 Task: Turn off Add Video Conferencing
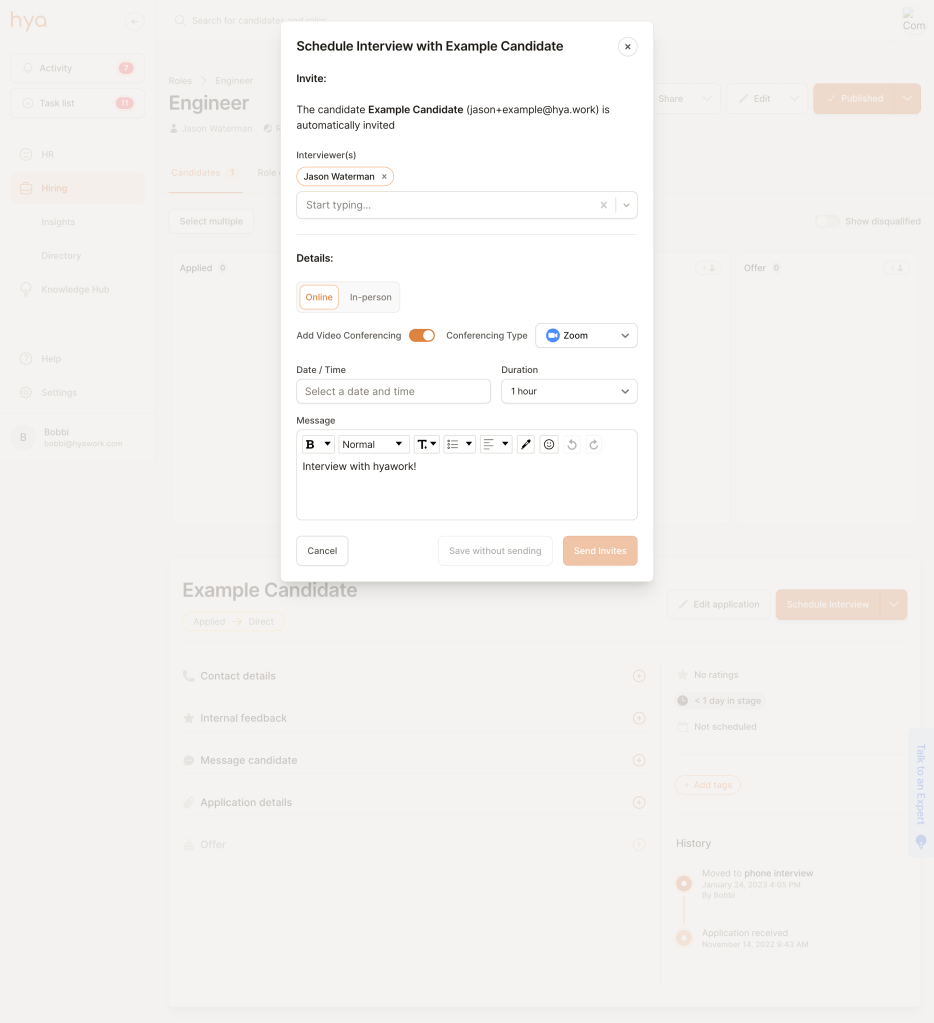pyautogui.click(x=422, y=336)
